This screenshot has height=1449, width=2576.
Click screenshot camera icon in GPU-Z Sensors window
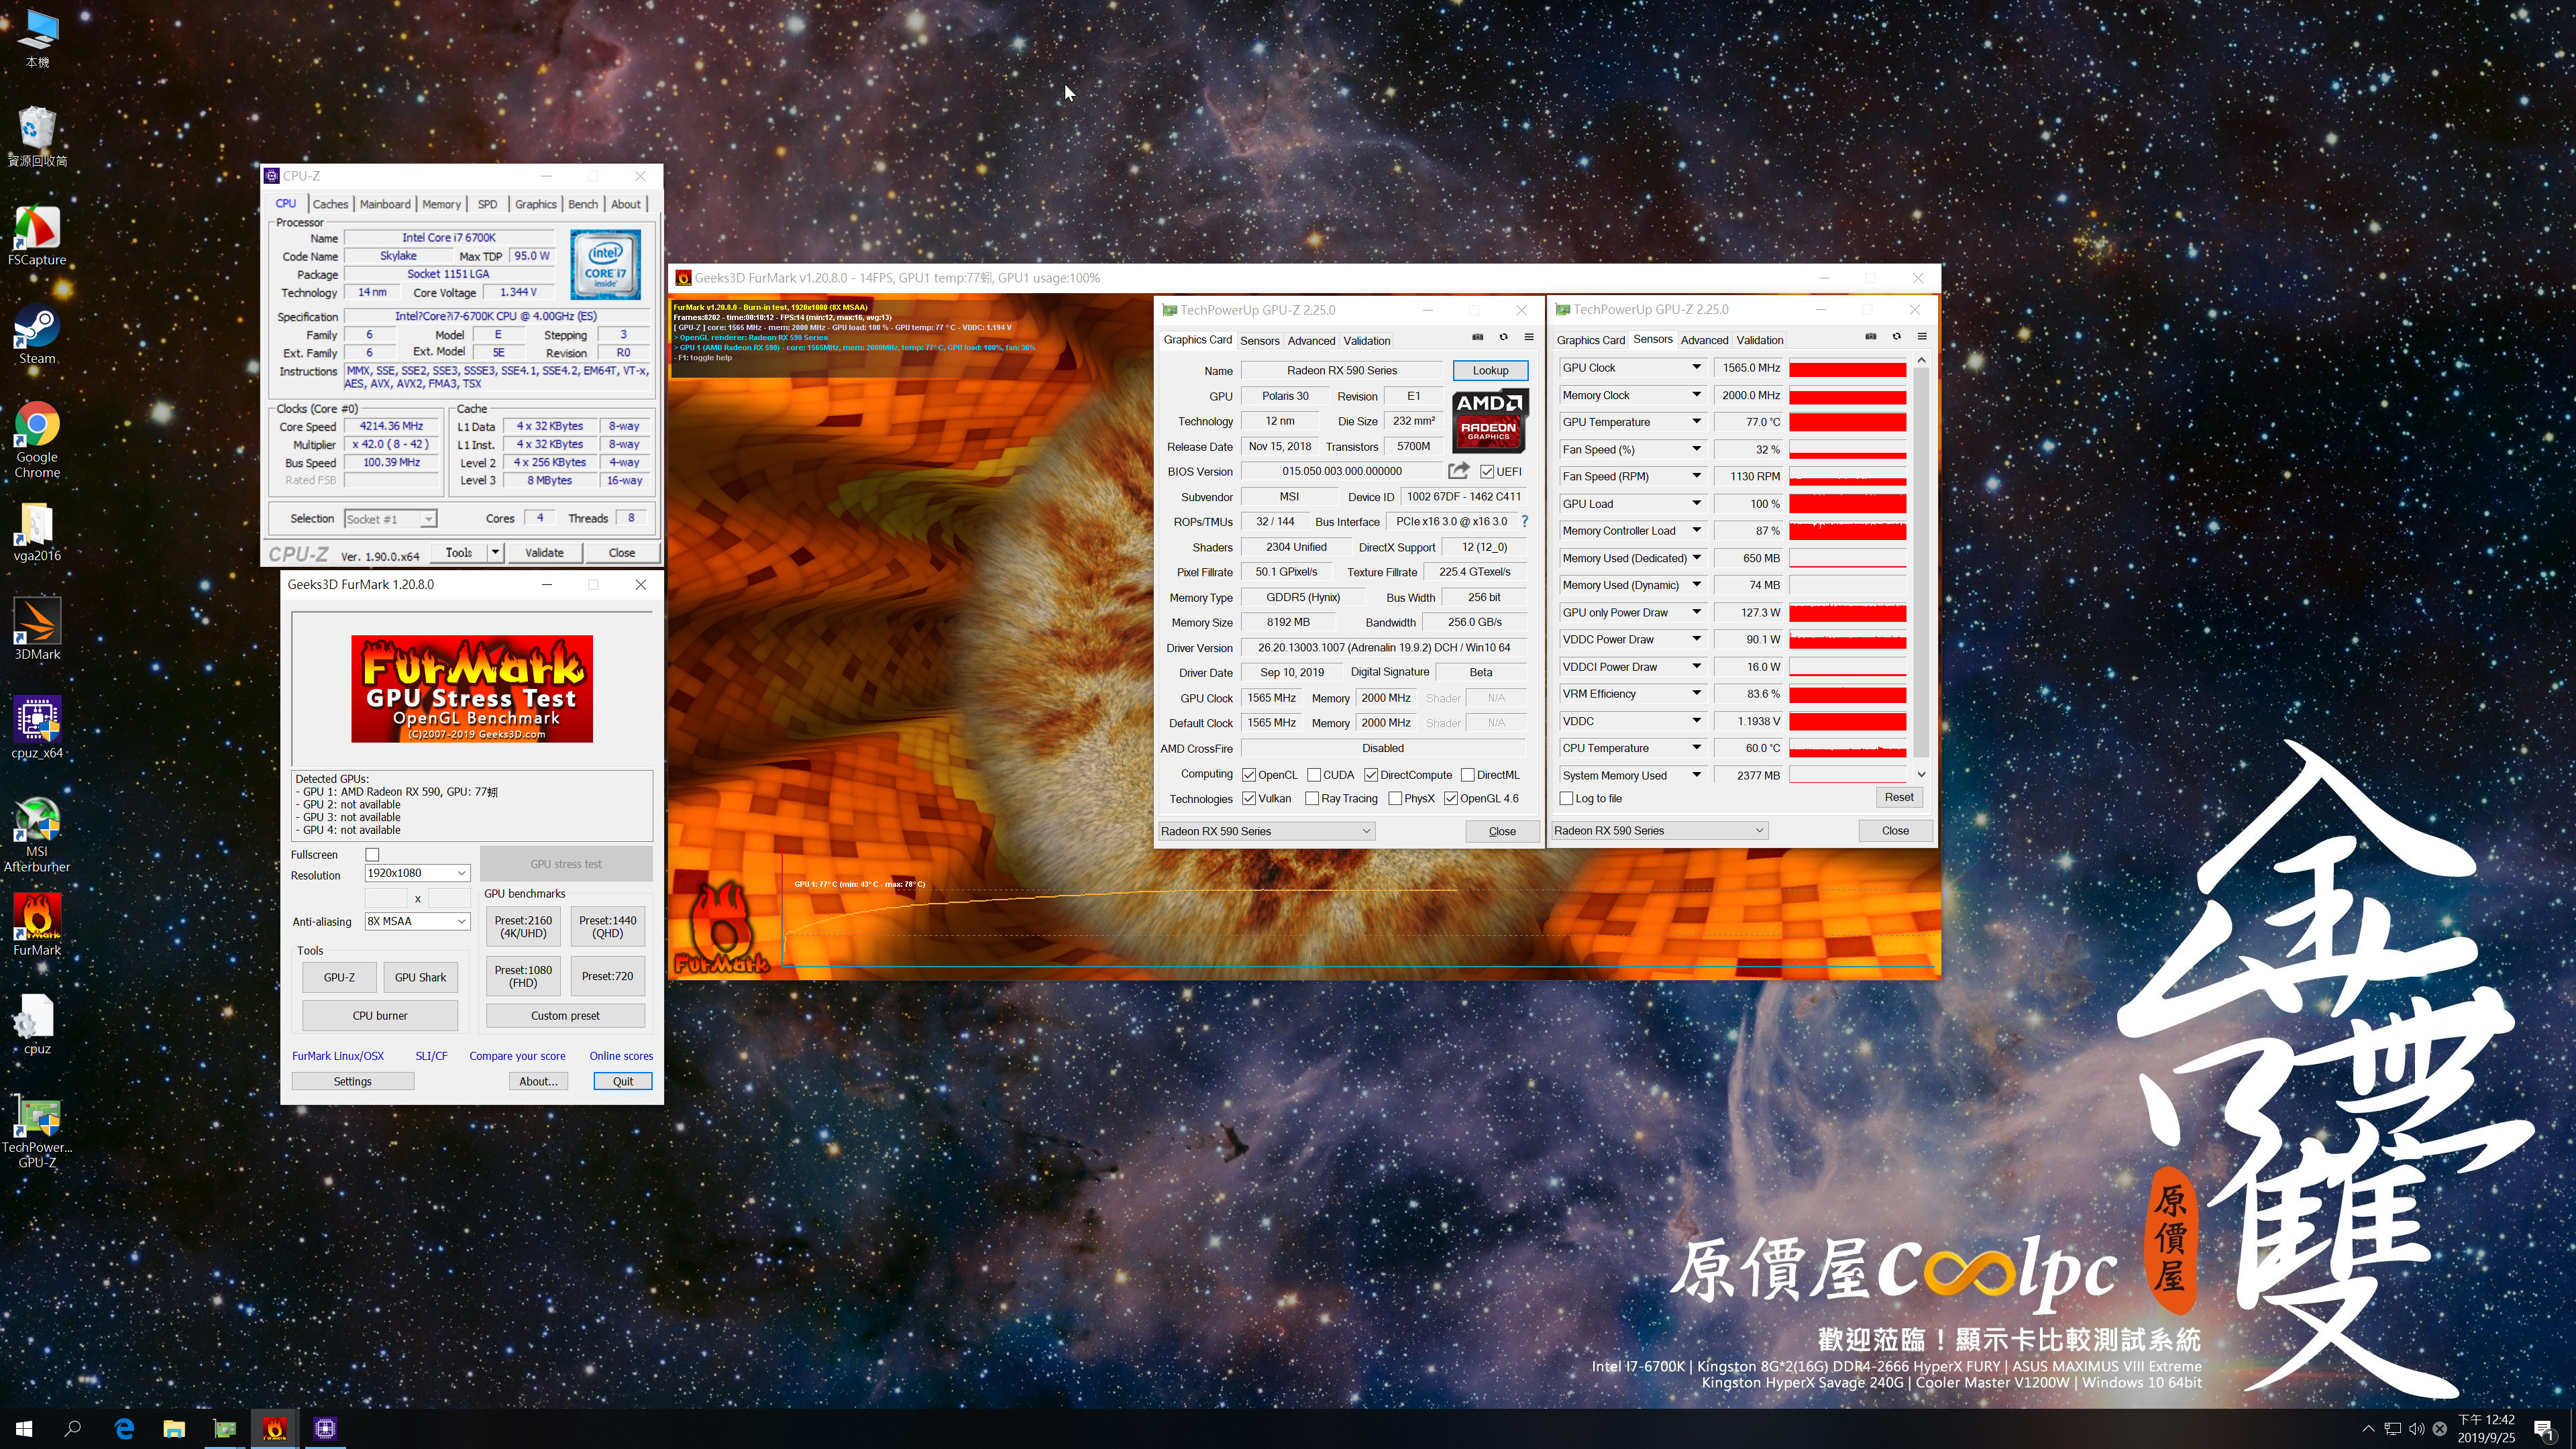click(1870, 337)
